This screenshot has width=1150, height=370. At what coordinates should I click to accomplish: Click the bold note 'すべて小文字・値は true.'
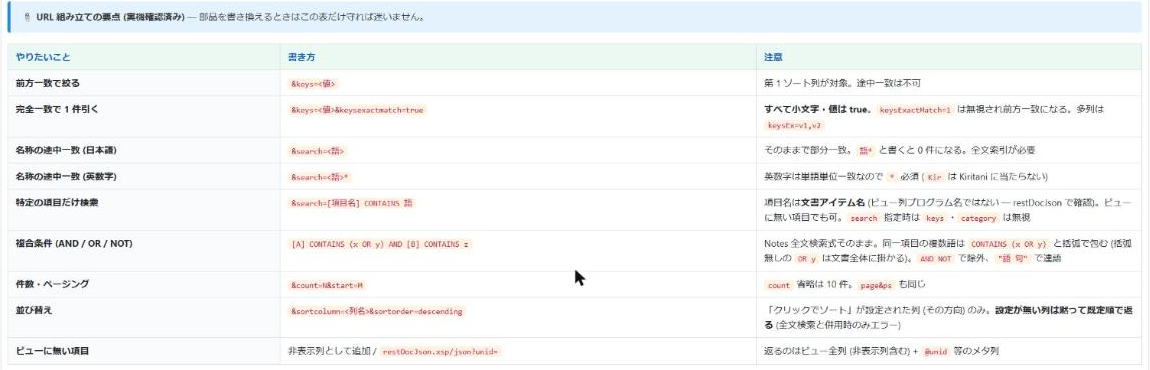[818, 109]
